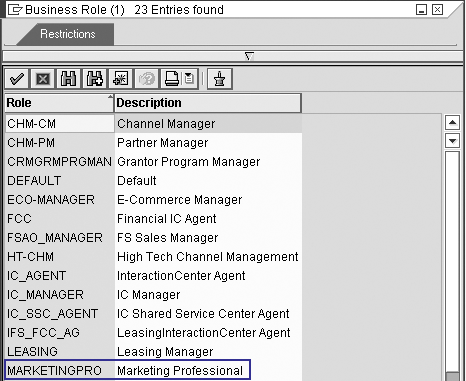This screenshot has width=466, height=381.
Task: Click the Description column header
Action: (208, 103)
